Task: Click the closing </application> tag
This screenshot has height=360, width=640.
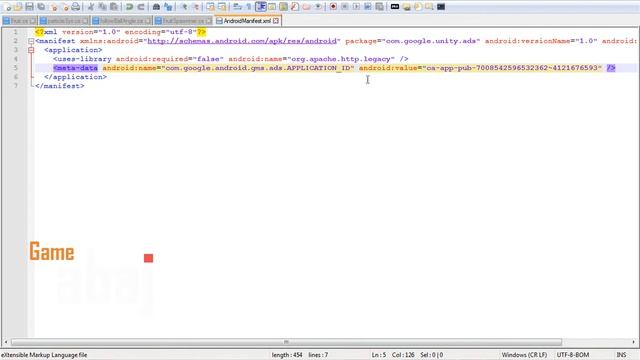Action: (x=76, y=77)
